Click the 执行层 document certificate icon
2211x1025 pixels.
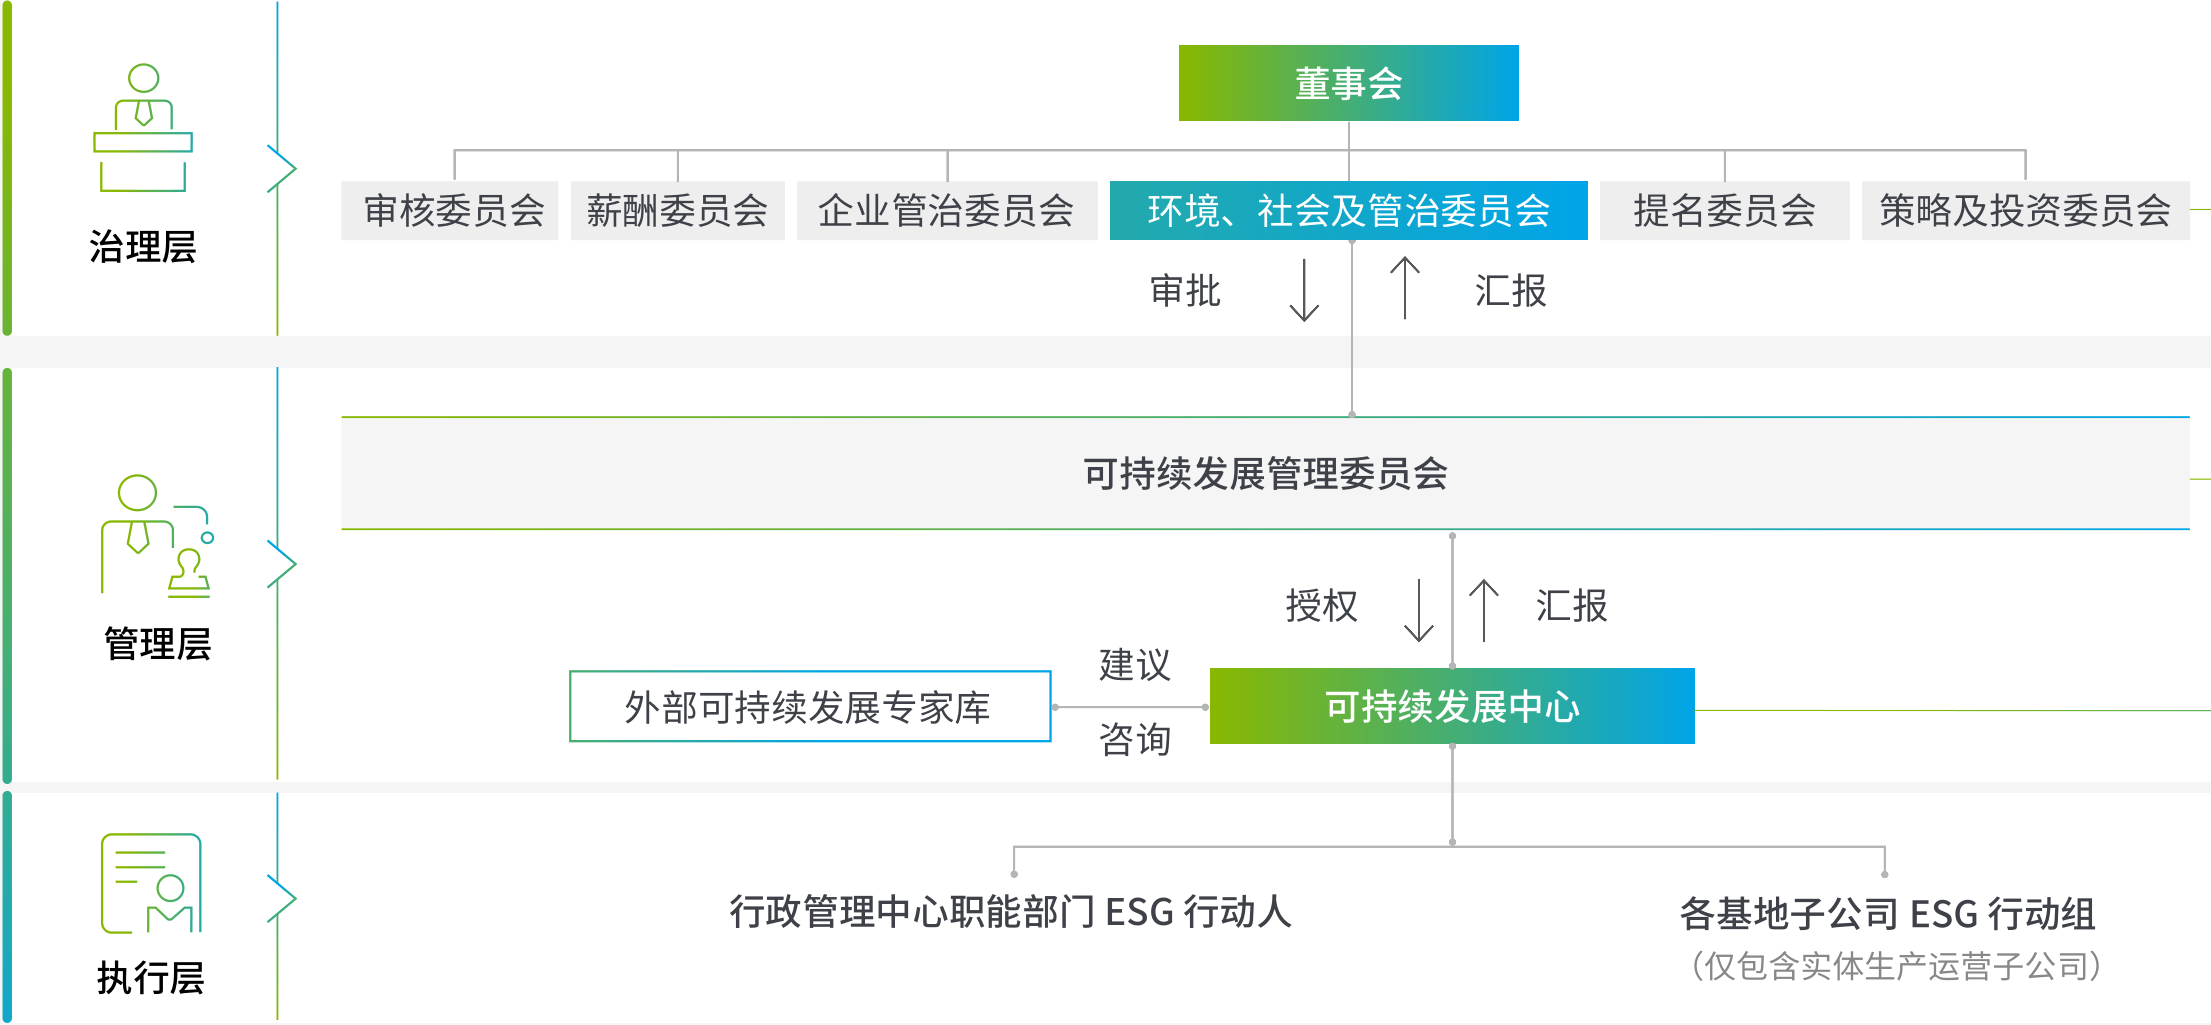pos(151,883)
